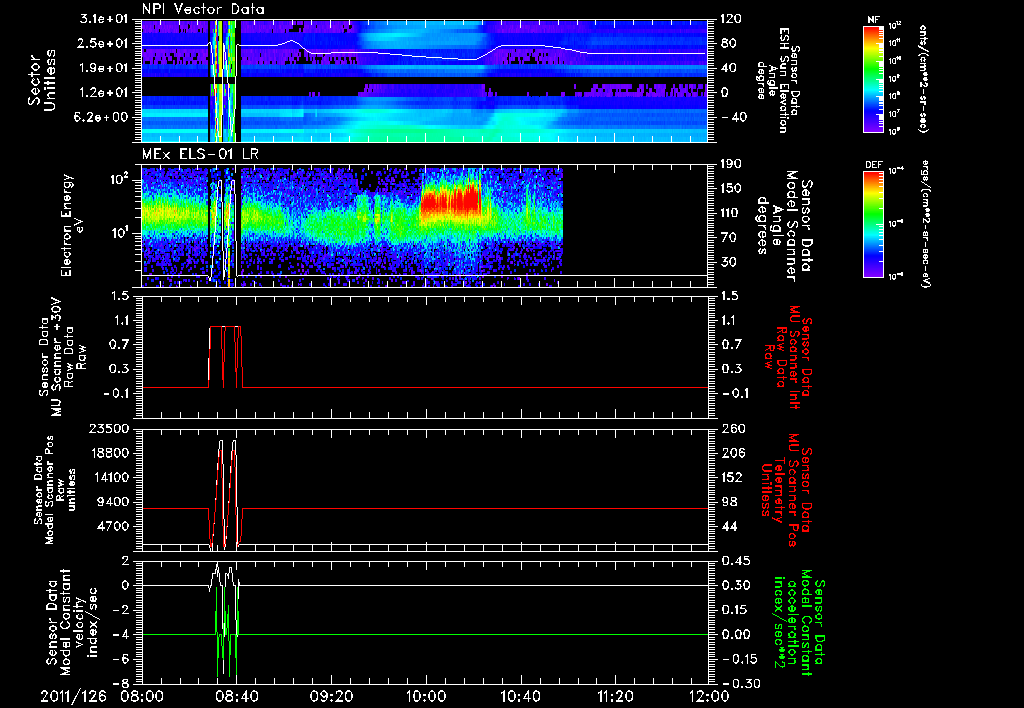Click the 14100 scanner position tick label

pyautogui.click(x=110, y=477)
